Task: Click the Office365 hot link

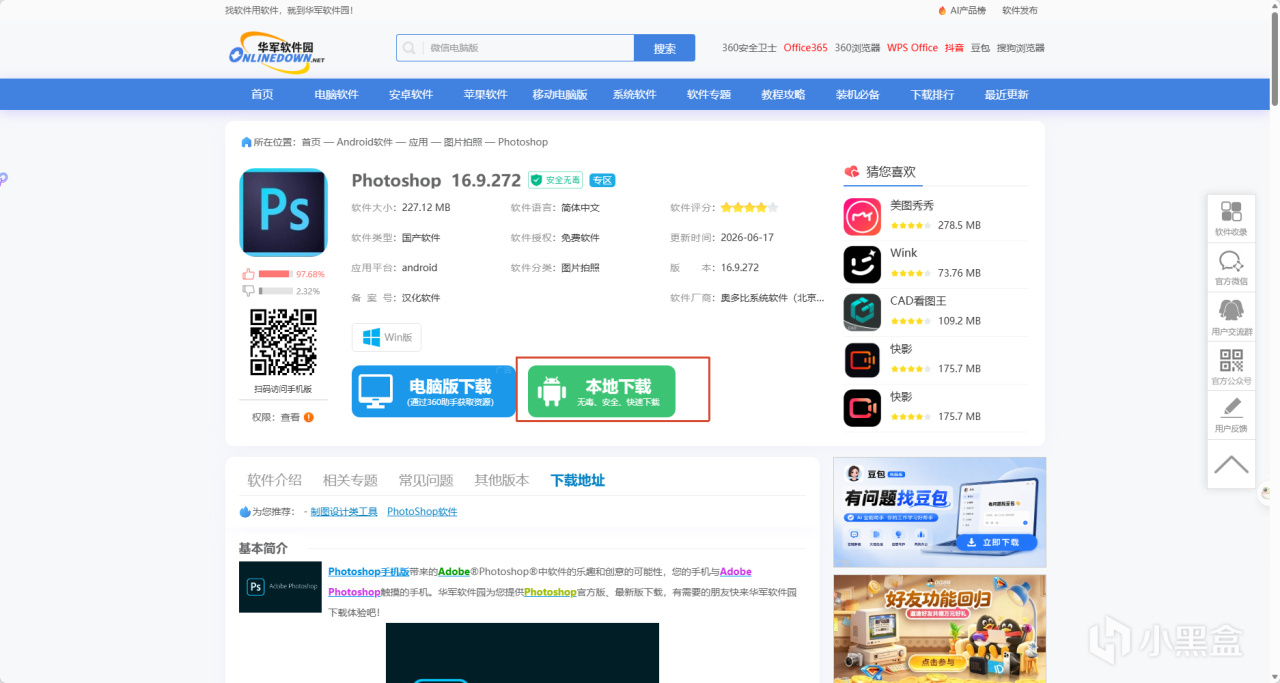Action: click(805, 48)
